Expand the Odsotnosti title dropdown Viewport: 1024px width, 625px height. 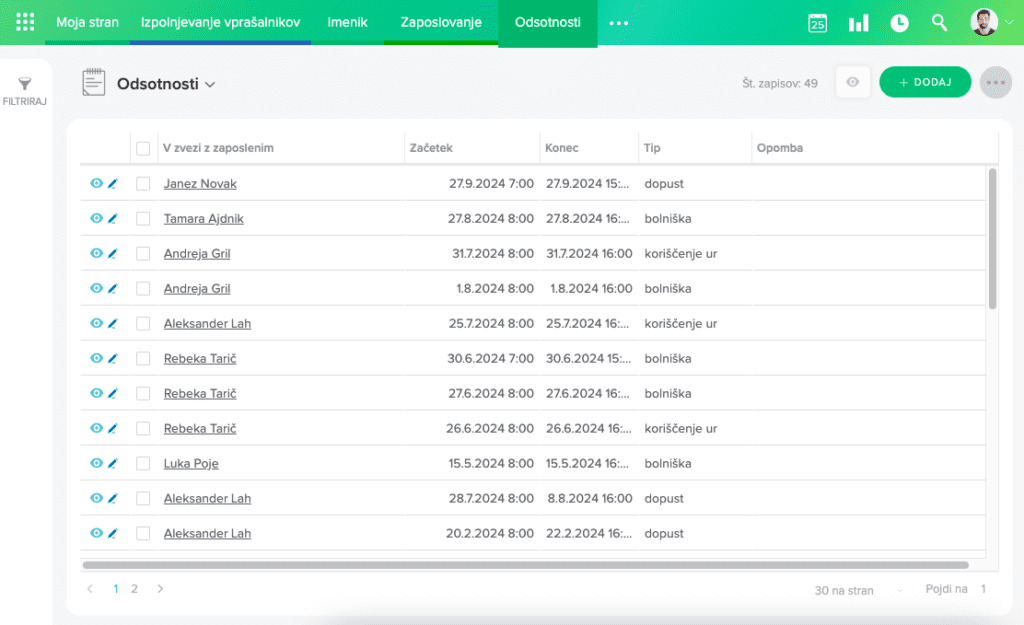tap(210, 85)
